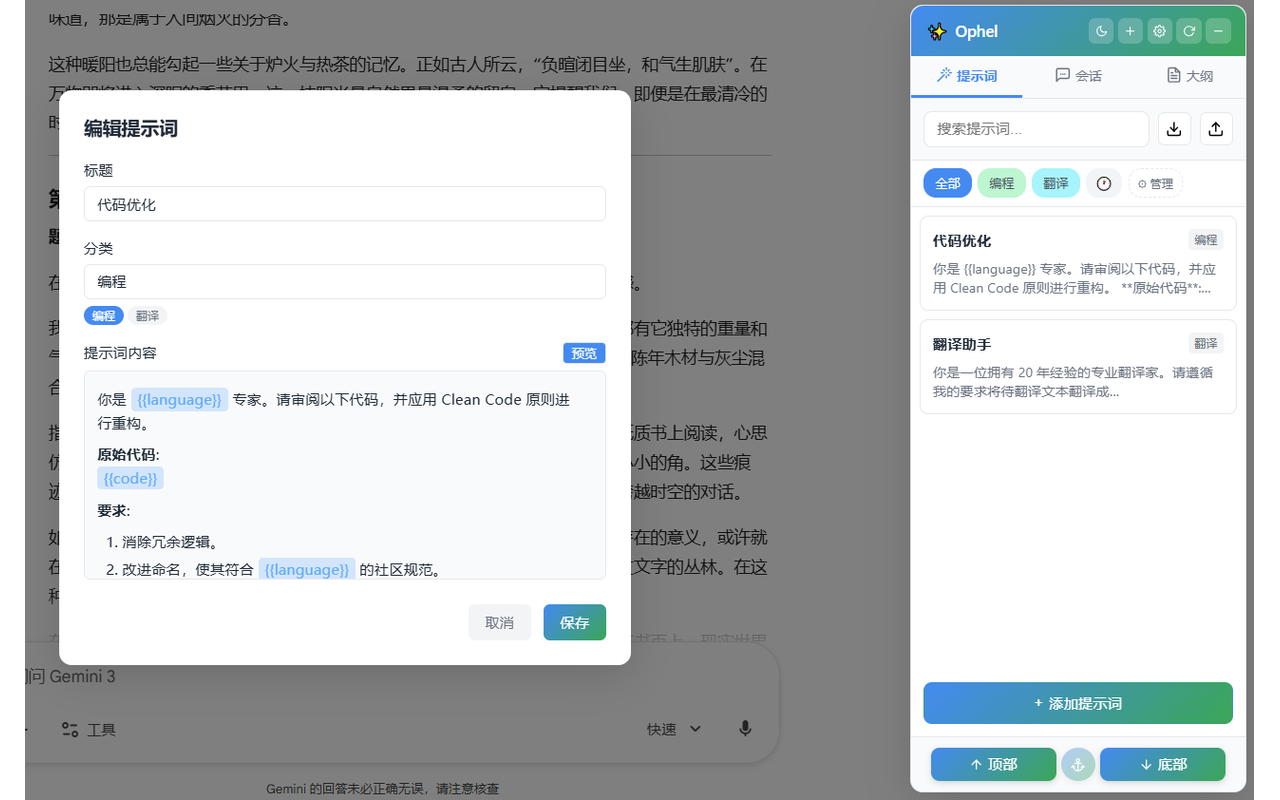This screenshot has height=800, width=1280.
Task: Switch to the 大纲 tab
Action: [1189, 75]
